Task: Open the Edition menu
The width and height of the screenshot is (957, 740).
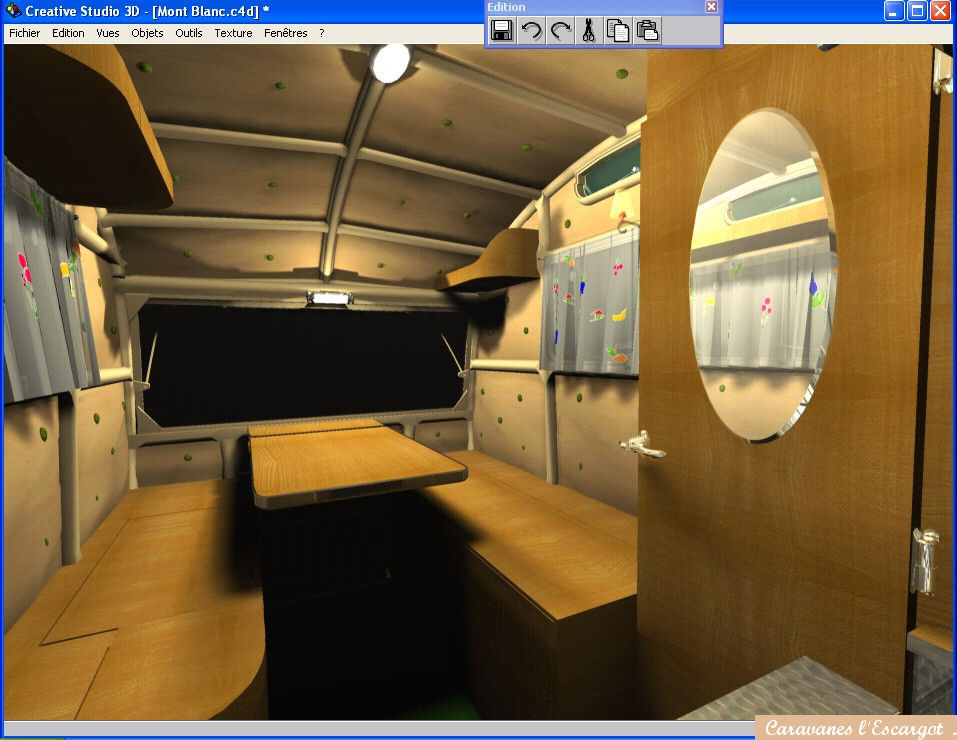Action: pyautogui.click(x=68, y=33)
